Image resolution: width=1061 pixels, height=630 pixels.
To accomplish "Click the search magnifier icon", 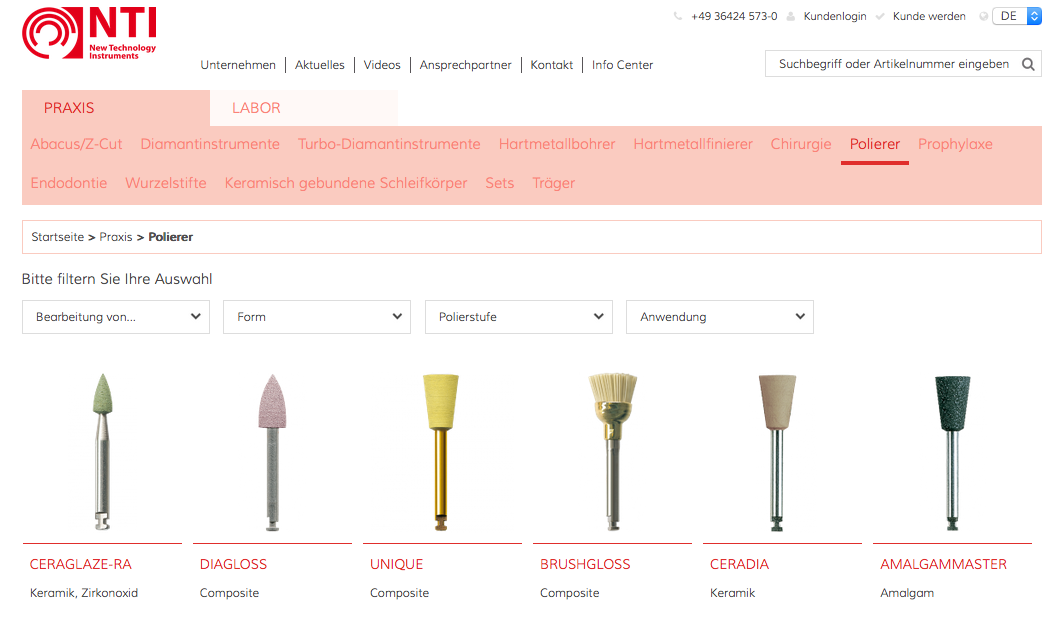I will click(x=1028, y=64).
